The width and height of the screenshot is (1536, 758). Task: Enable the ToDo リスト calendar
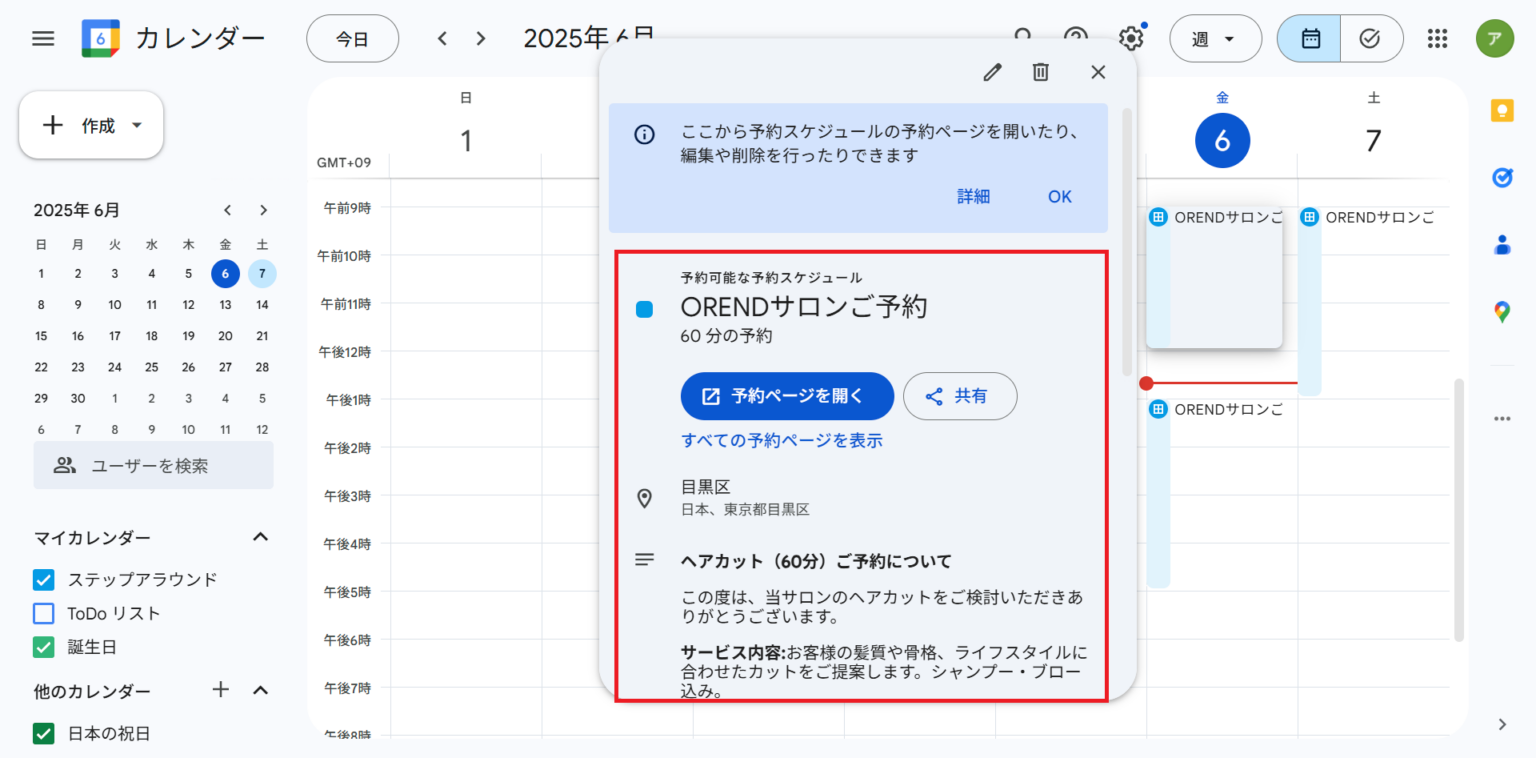point(43,613)
